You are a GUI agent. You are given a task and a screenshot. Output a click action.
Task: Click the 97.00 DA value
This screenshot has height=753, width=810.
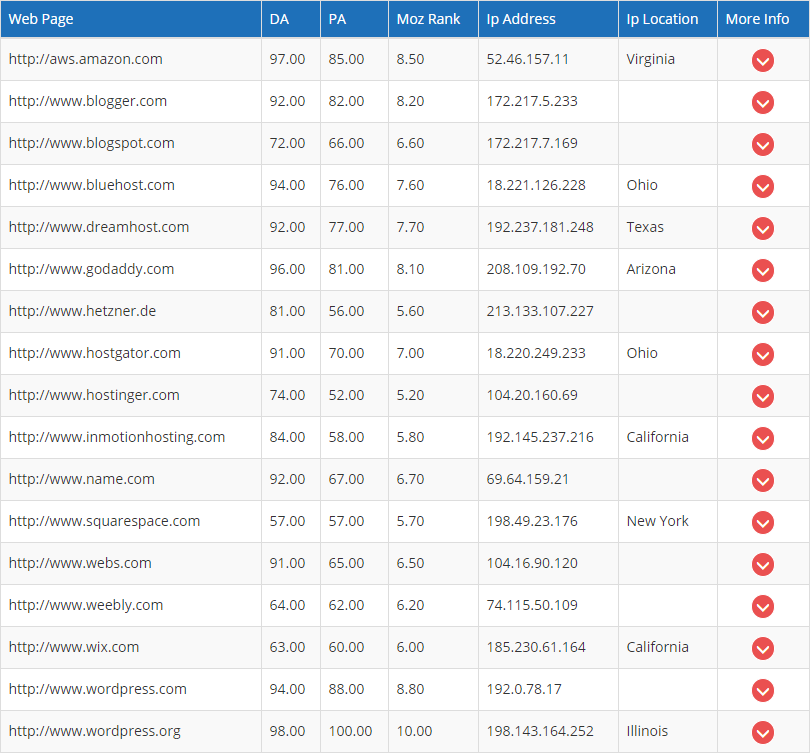coord(287,59)
